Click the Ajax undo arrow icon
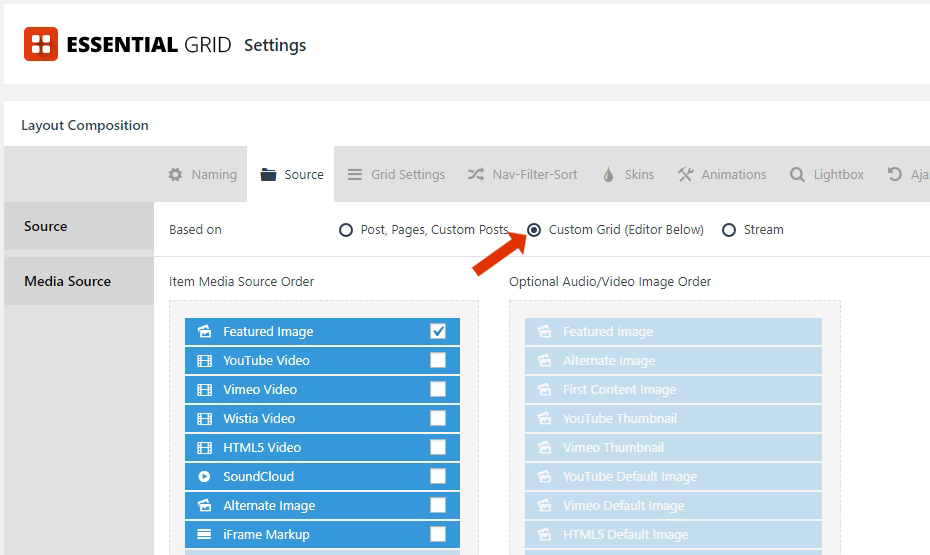This screenshot has width=930, height=555. pyautogui.click(x=894, y=174)
